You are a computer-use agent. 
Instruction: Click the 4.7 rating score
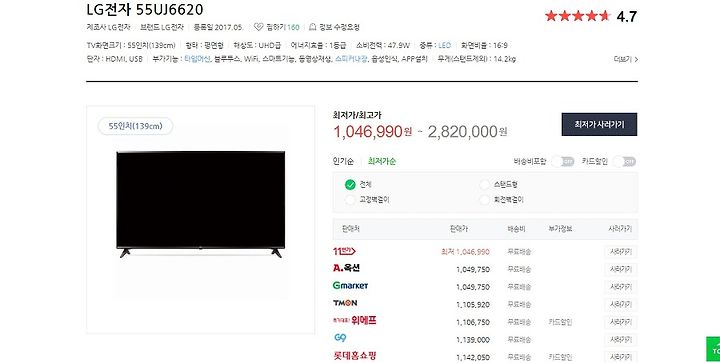pyautogui.click(x=626, y=17)
